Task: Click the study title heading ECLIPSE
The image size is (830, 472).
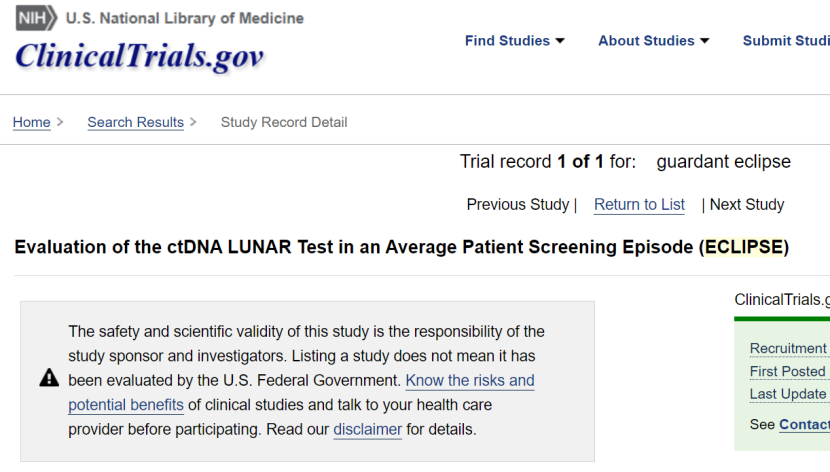Action: click(x=744, y=247)
